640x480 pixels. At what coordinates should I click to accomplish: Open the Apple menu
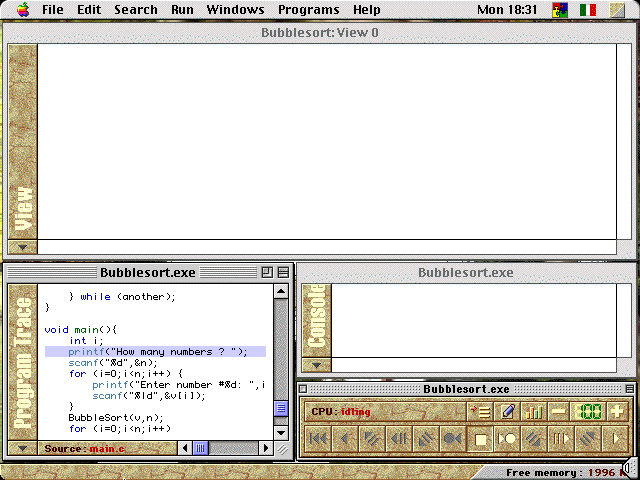22,10
